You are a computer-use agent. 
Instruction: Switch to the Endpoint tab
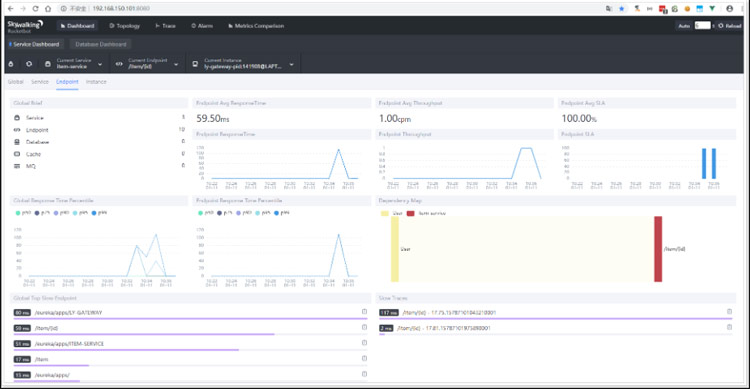coord(67,82)
